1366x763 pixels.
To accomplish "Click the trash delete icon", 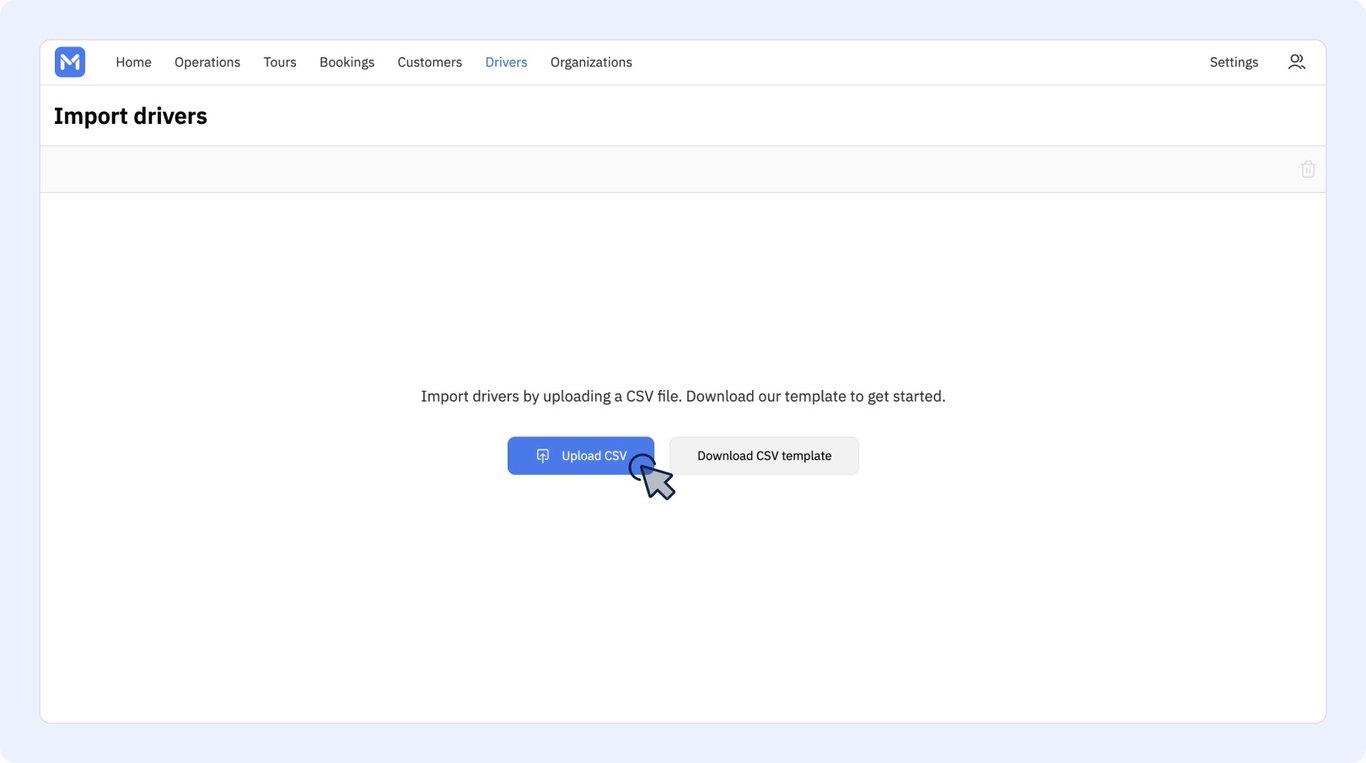I will pos(1308,169).
